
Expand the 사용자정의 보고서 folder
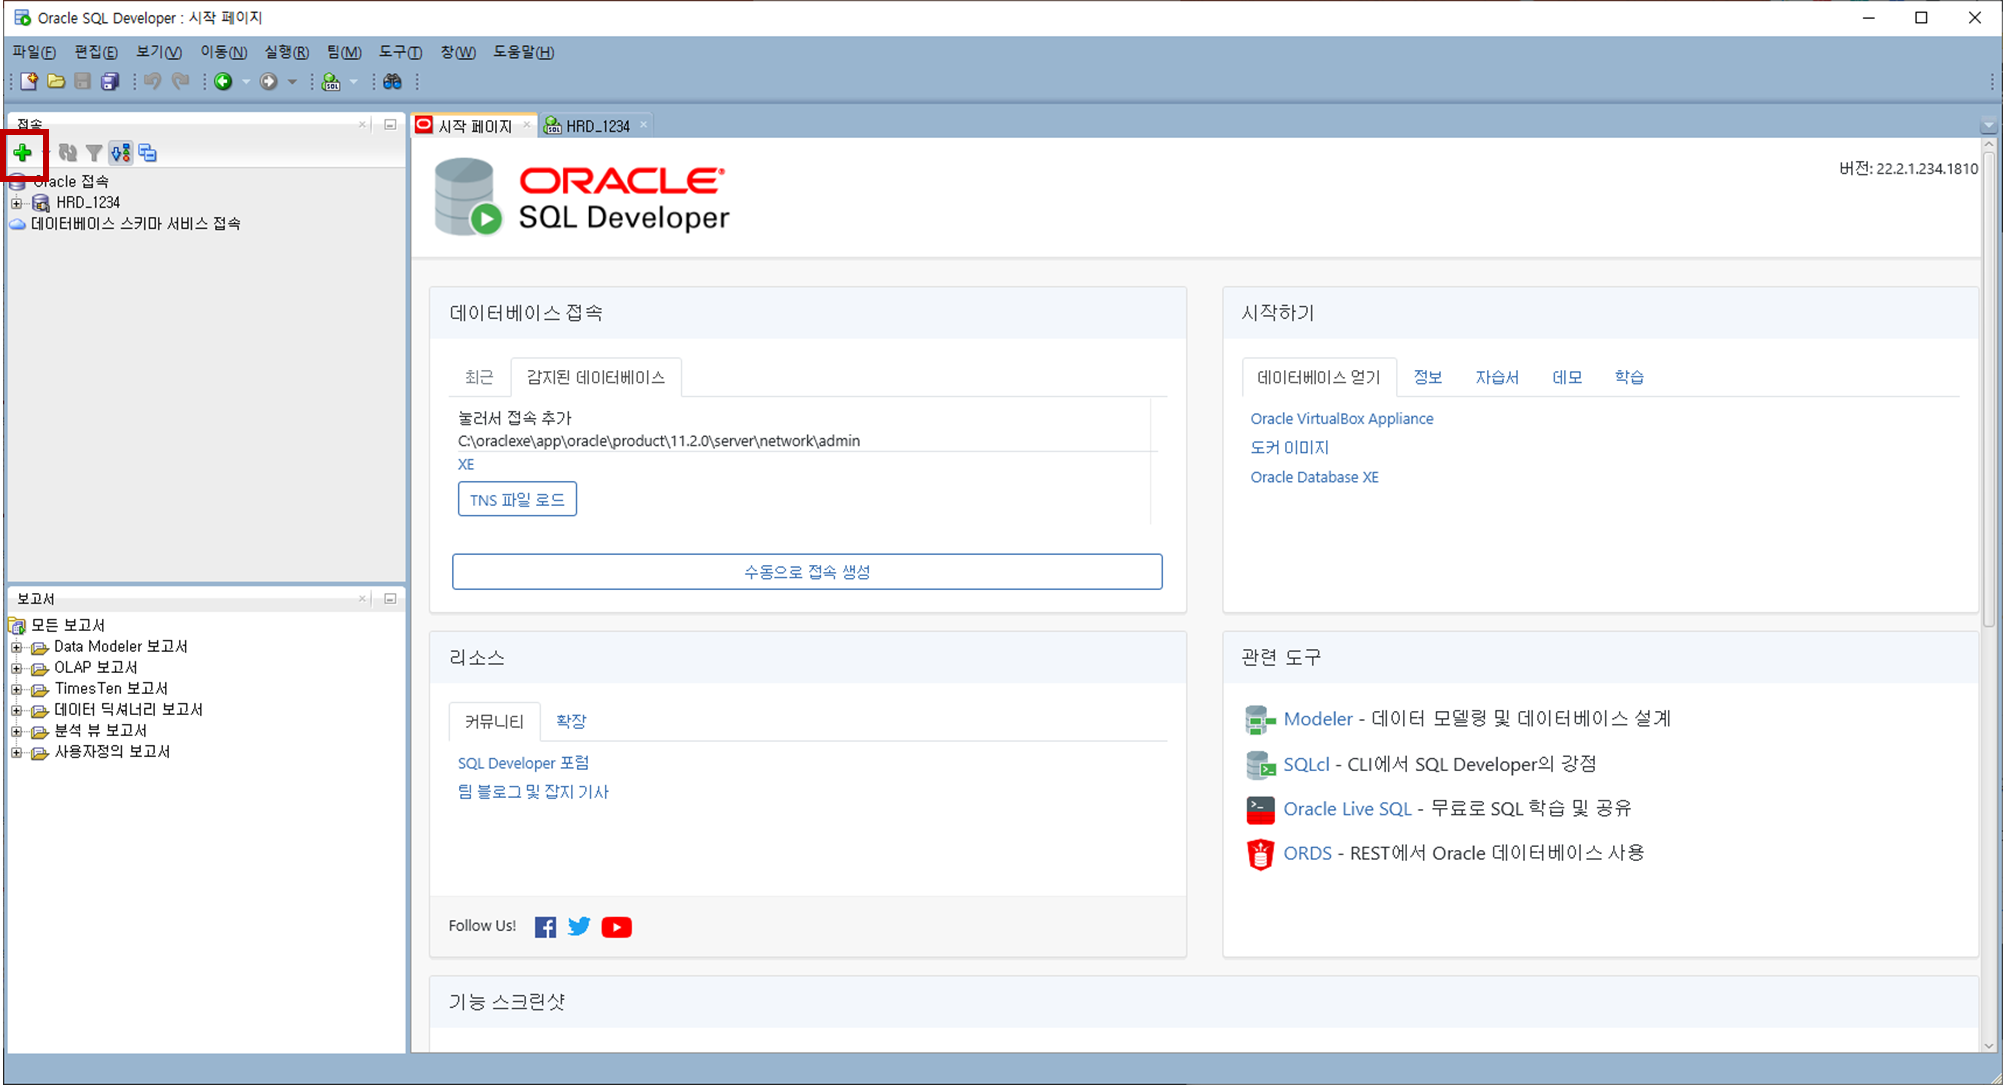coord(17,752)
